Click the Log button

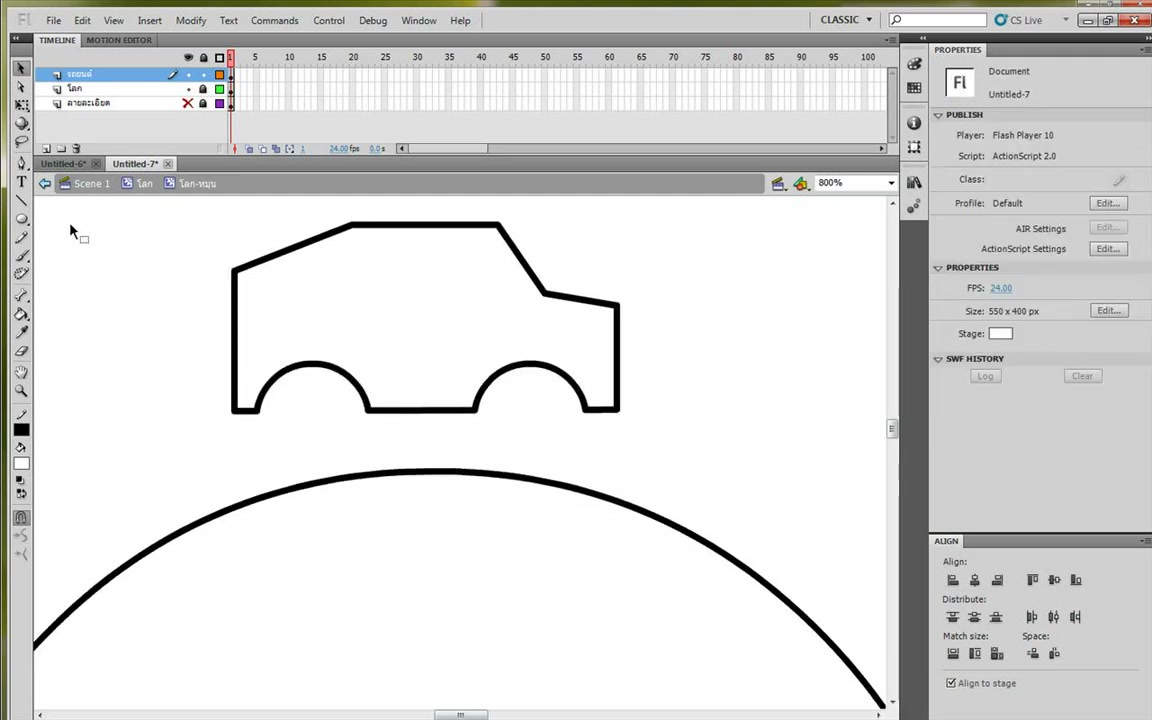click(x=985, y=375)
